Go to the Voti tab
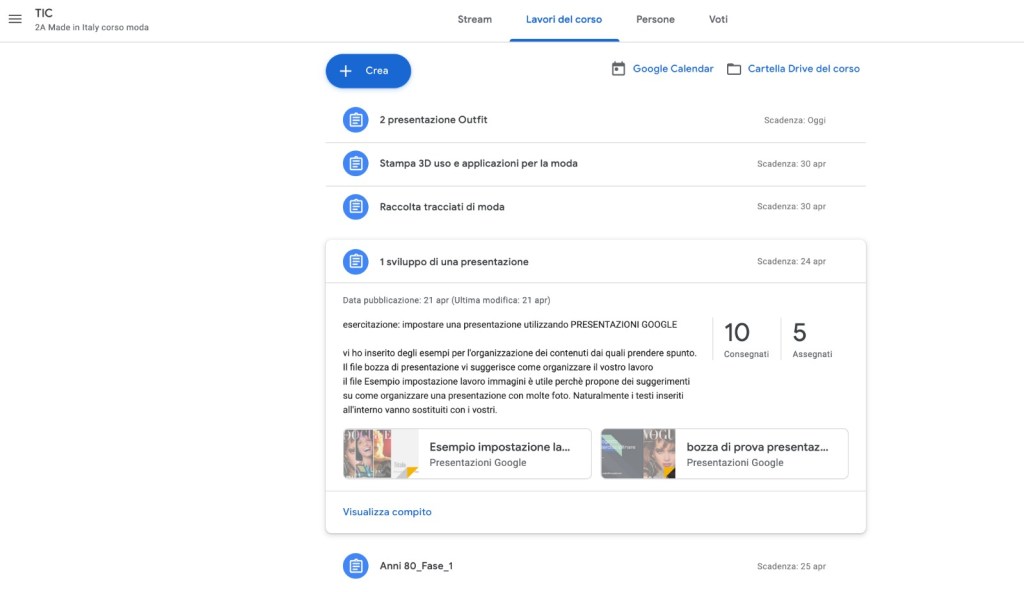 [718, 20]
